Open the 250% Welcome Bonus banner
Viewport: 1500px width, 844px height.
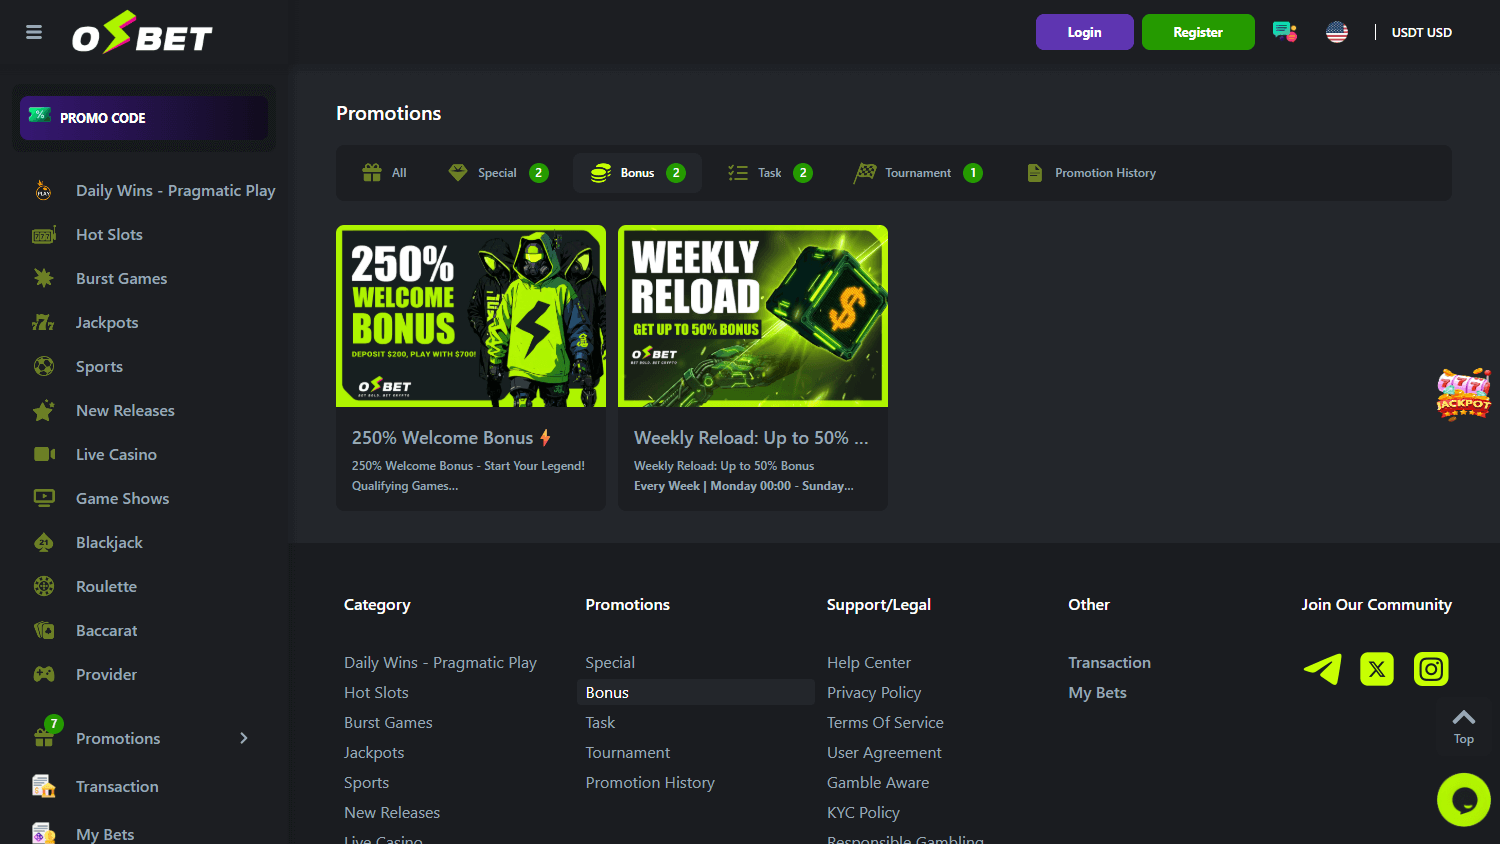[x=470, y=316]
